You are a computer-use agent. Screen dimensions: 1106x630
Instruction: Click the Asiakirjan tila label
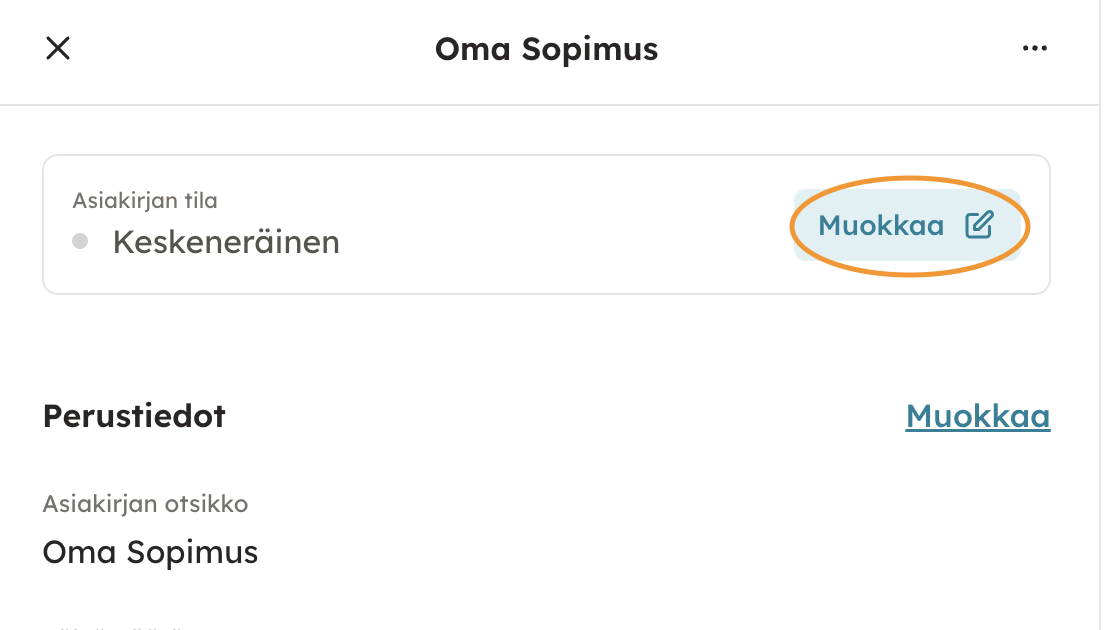(x=145, y=201)
